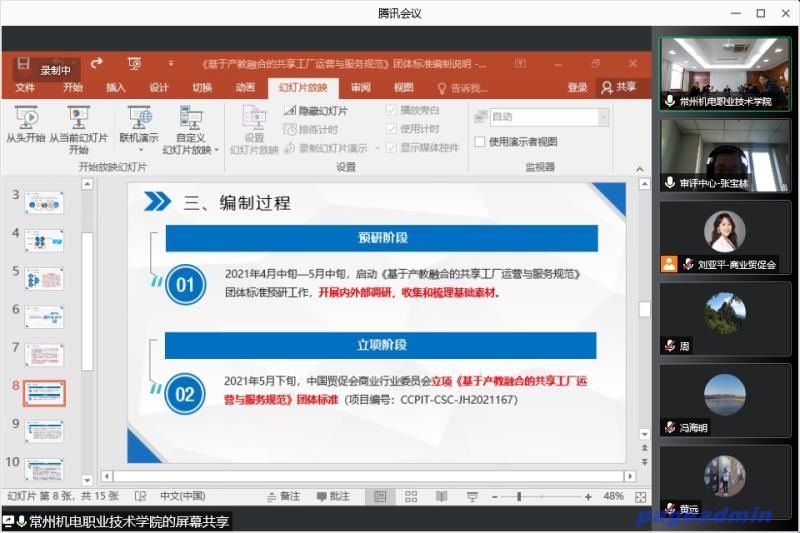Select slide 10 thumbnail
800x533 pixels.
(44, 469)
